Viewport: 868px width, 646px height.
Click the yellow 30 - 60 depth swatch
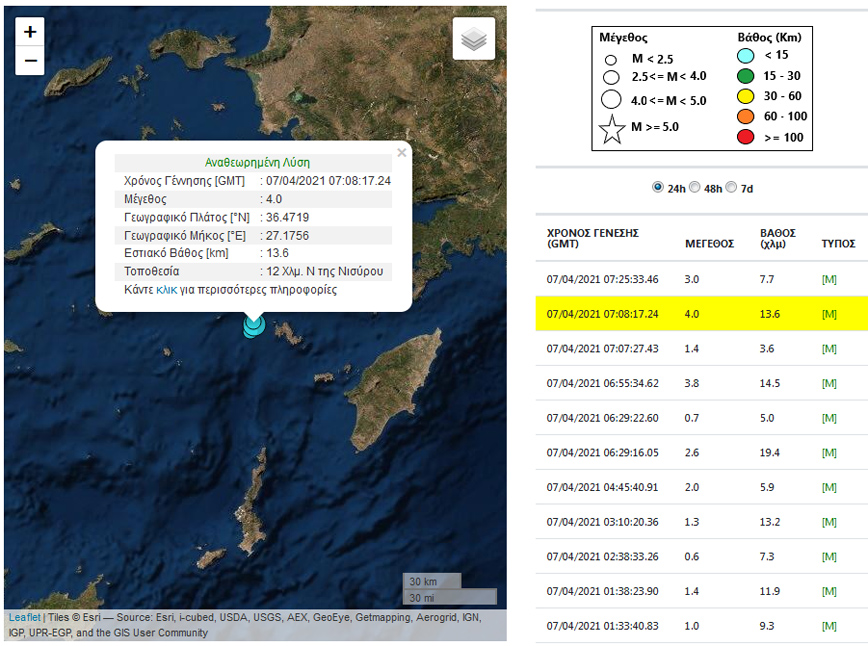pyautogui.click(x=745, y=96)
